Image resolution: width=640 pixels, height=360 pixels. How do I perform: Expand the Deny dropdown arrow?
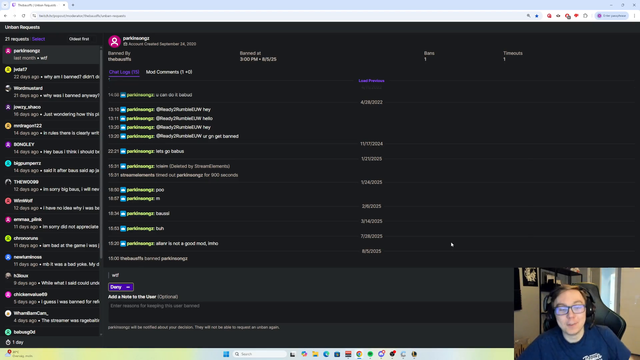pos(128,287)
